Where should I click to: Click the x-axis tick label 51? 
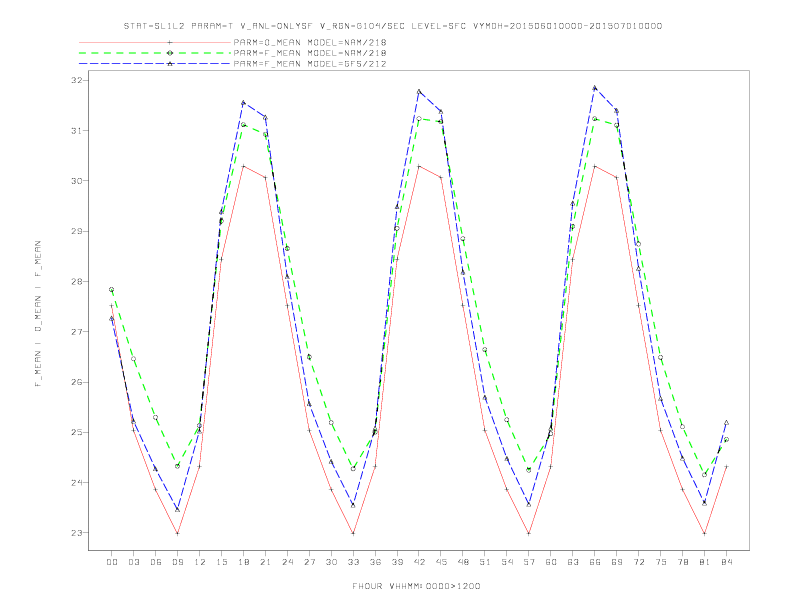point(485,562)
